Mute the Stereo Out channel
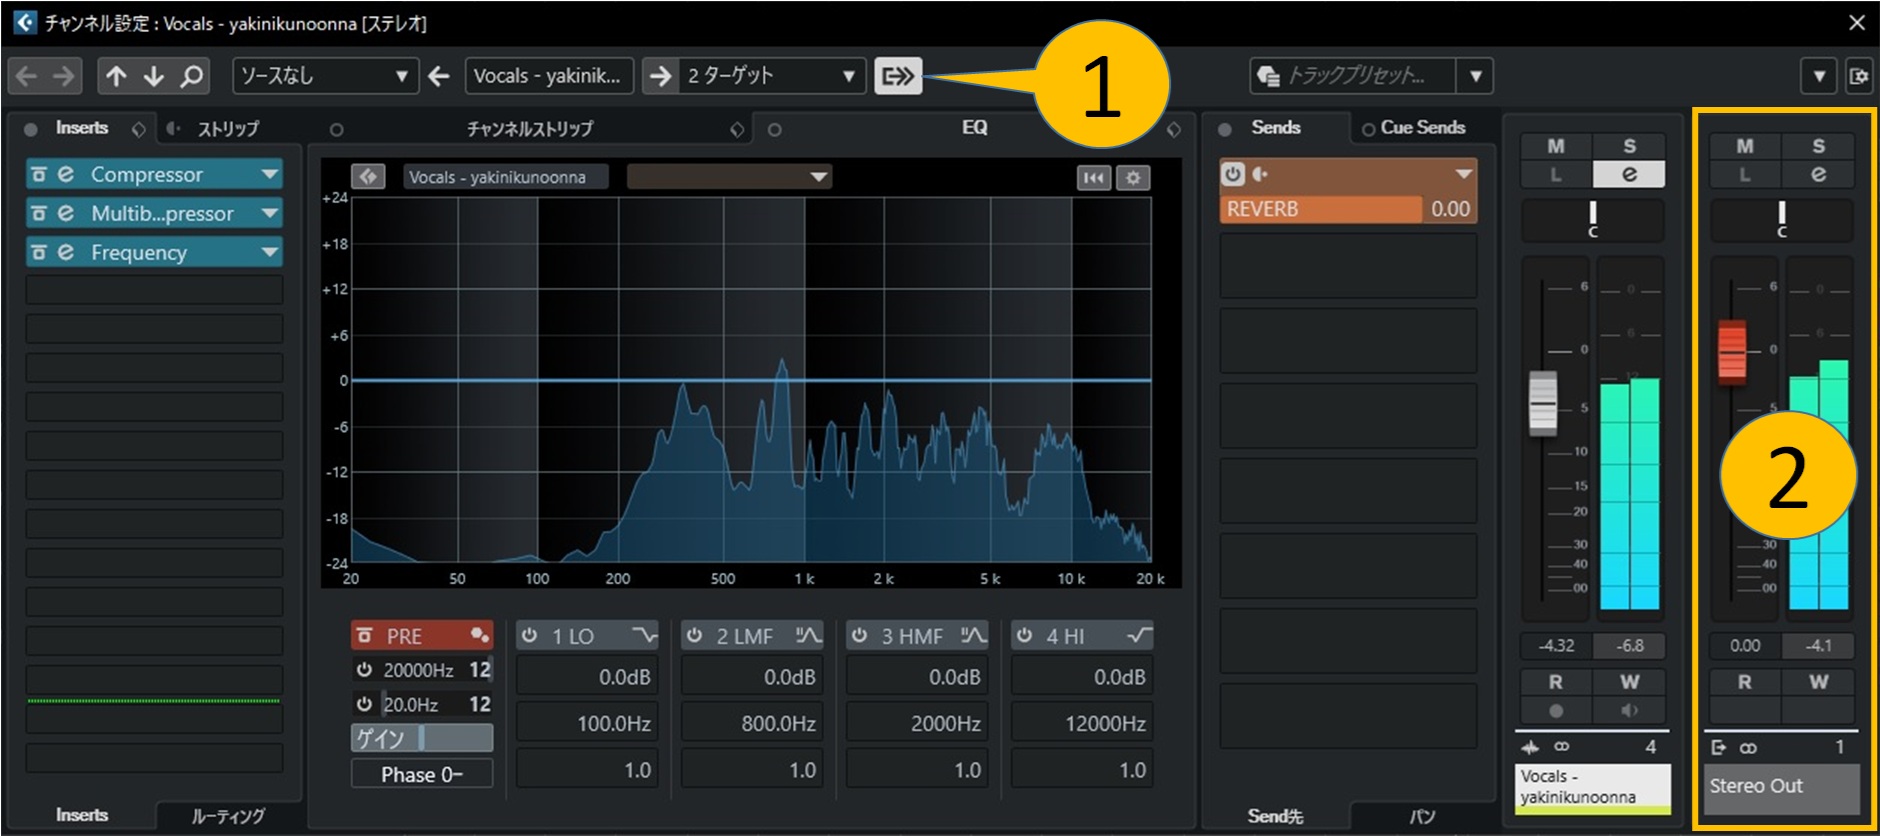 (1744, 146)
